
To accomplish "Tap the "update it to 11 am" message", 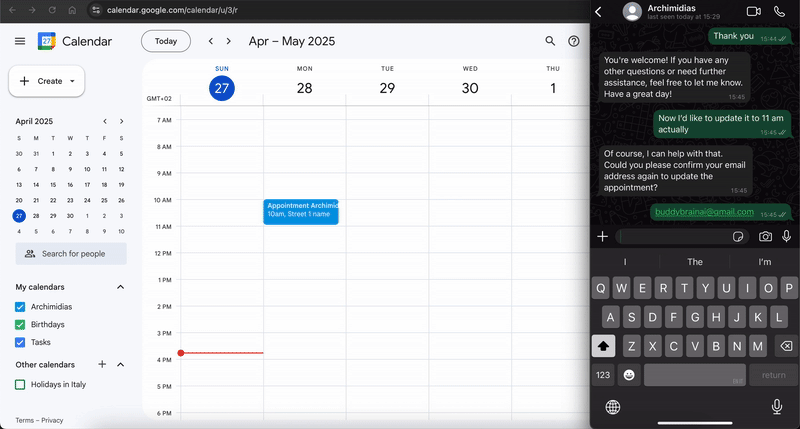I will 721,123.
